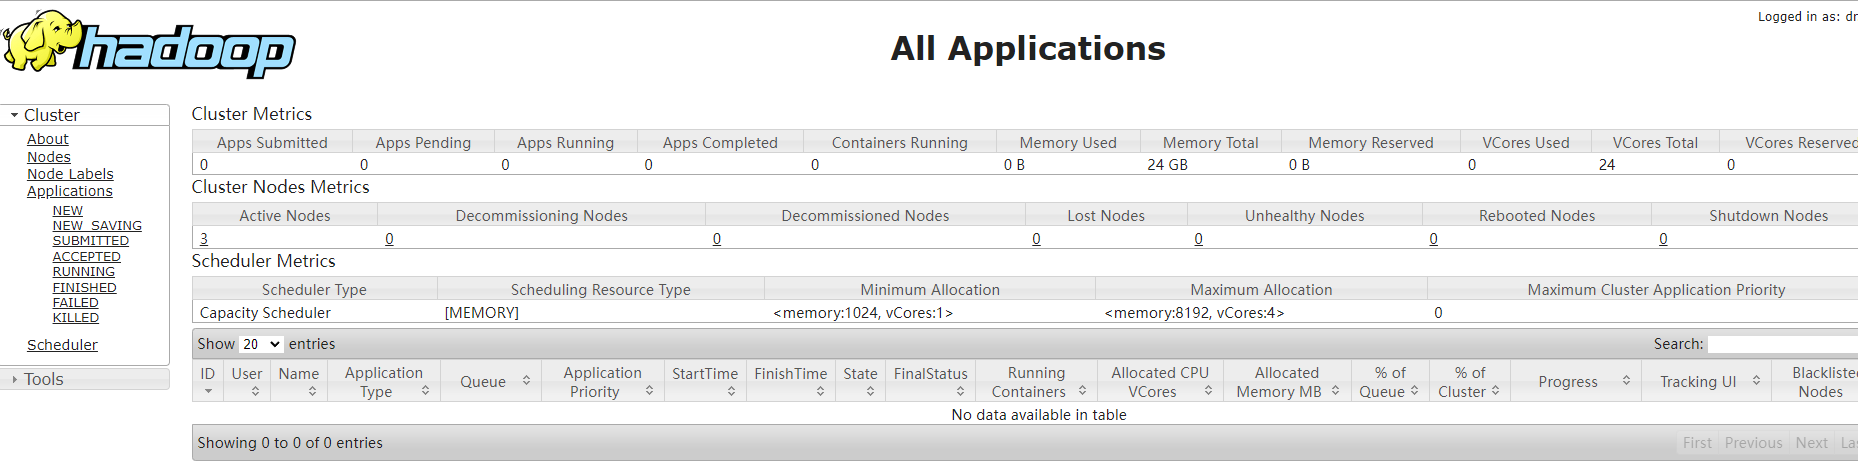Go to the Scheduler page
The width and height of the screenshot is (1858, 468).
click(x=62, y=345)
